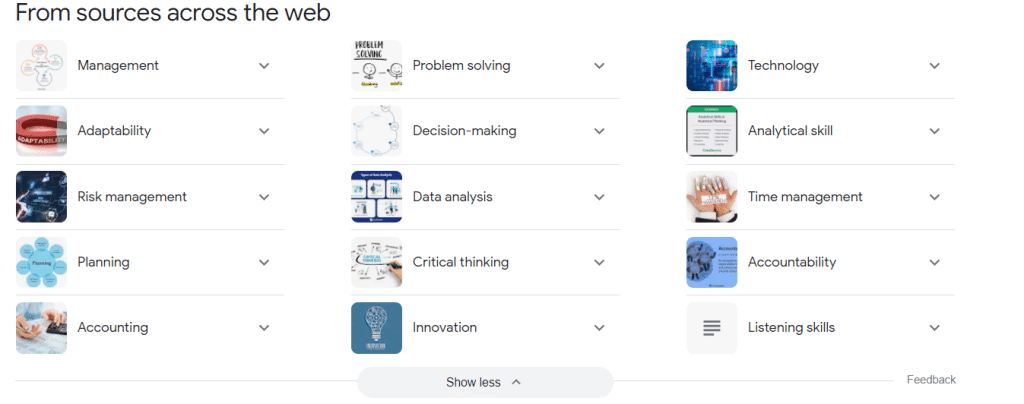Image resolution: width=1024 pixels, height=404 pixels.
Task: Choose the Accounting topic label
Action: pyautogui.click(x=112, y=328)
